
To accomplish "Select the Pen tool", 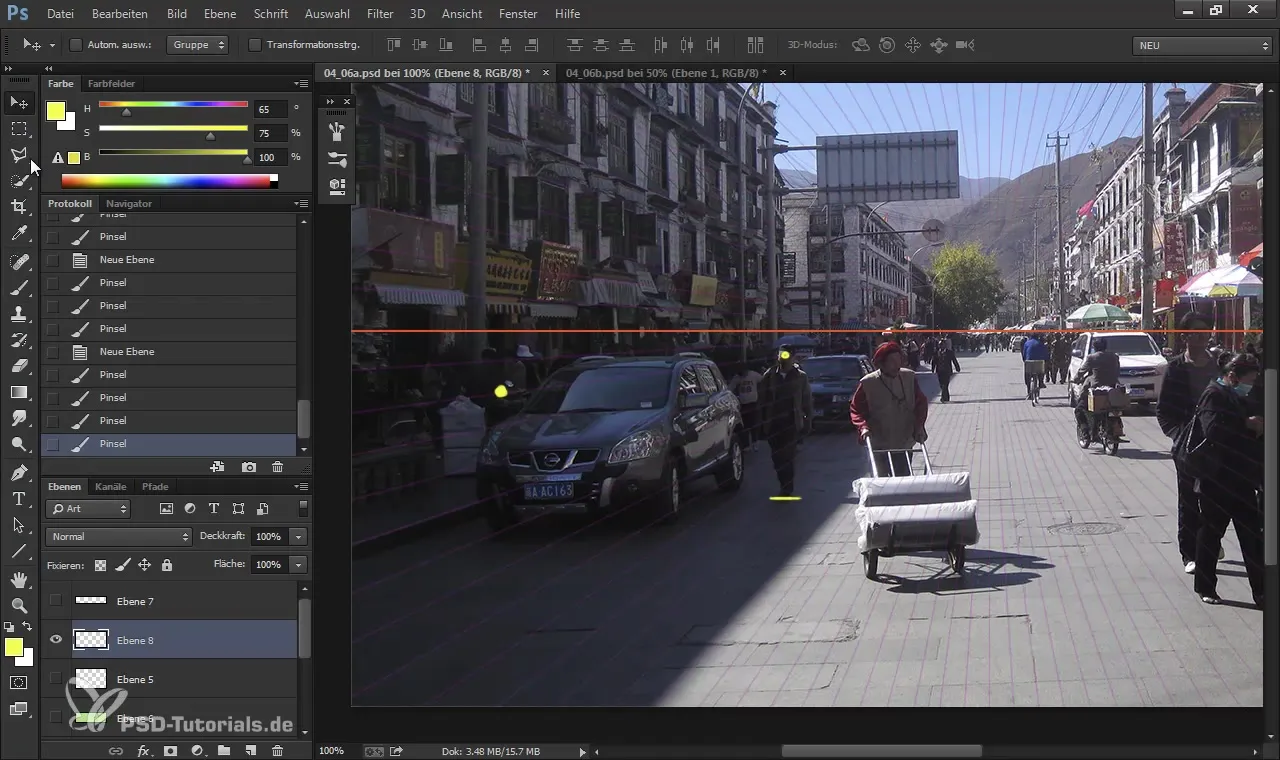I will pyautogui.click(x=19, y=472).
